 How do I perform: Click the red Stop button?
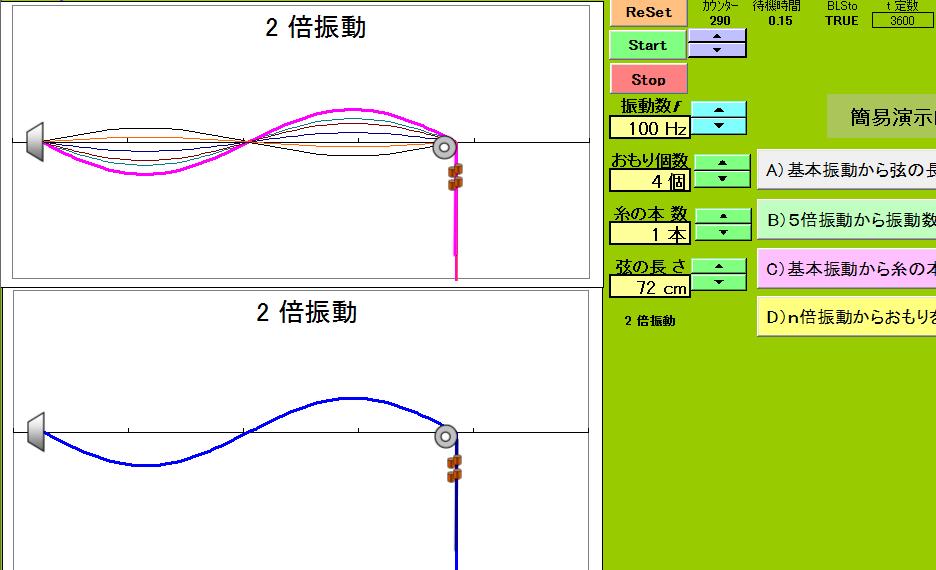[648, 79]
